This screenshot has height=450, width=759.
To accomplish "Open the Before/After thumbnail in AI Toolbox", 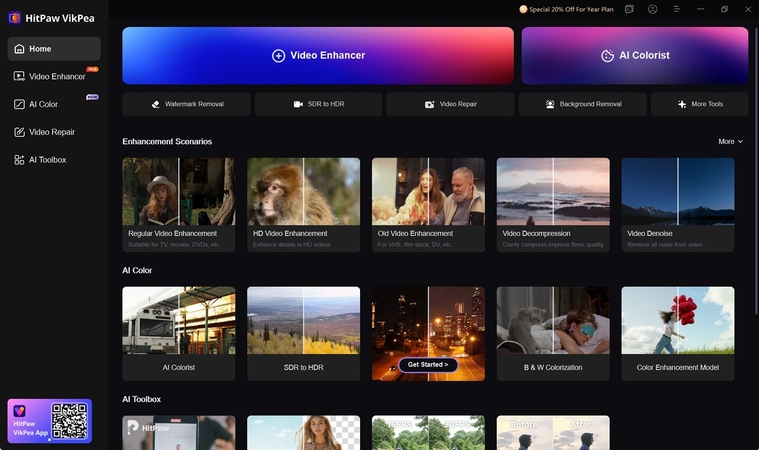I will pyautogui.click(x=553, y=433).
